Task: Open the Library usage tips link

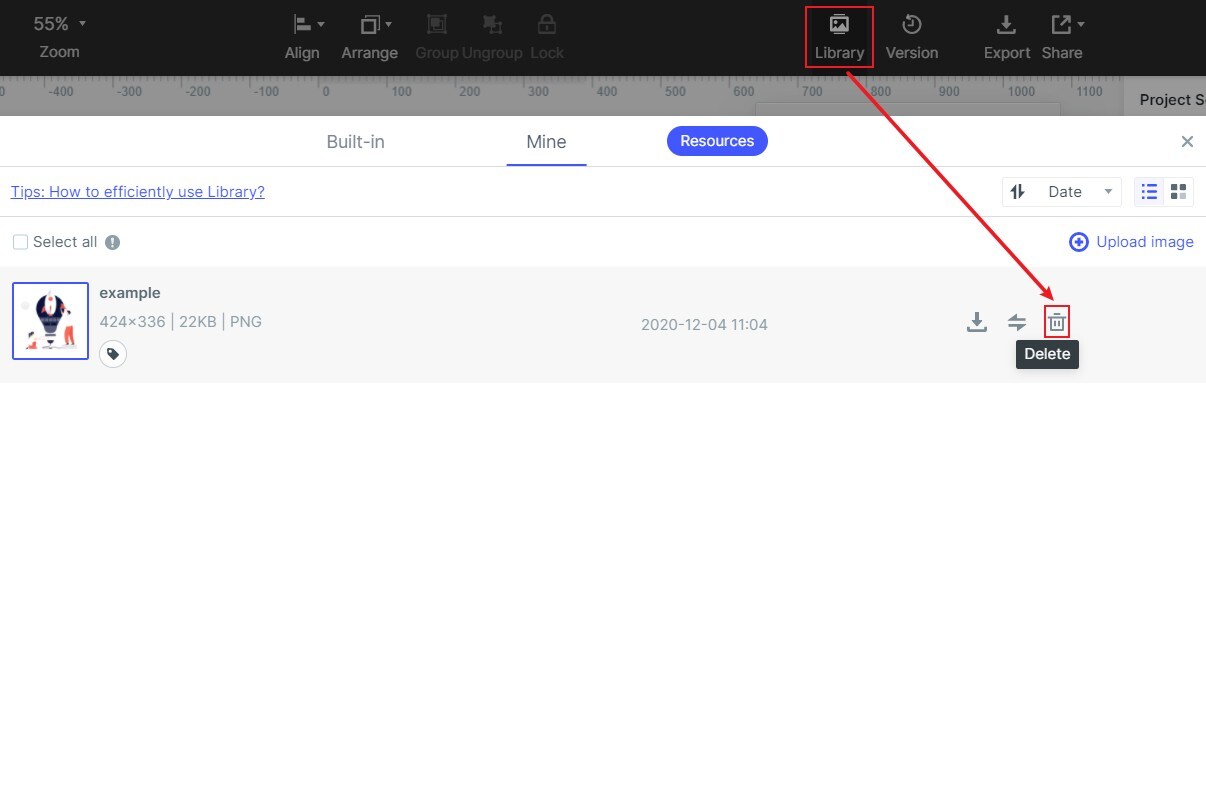Action: point(138,192)
